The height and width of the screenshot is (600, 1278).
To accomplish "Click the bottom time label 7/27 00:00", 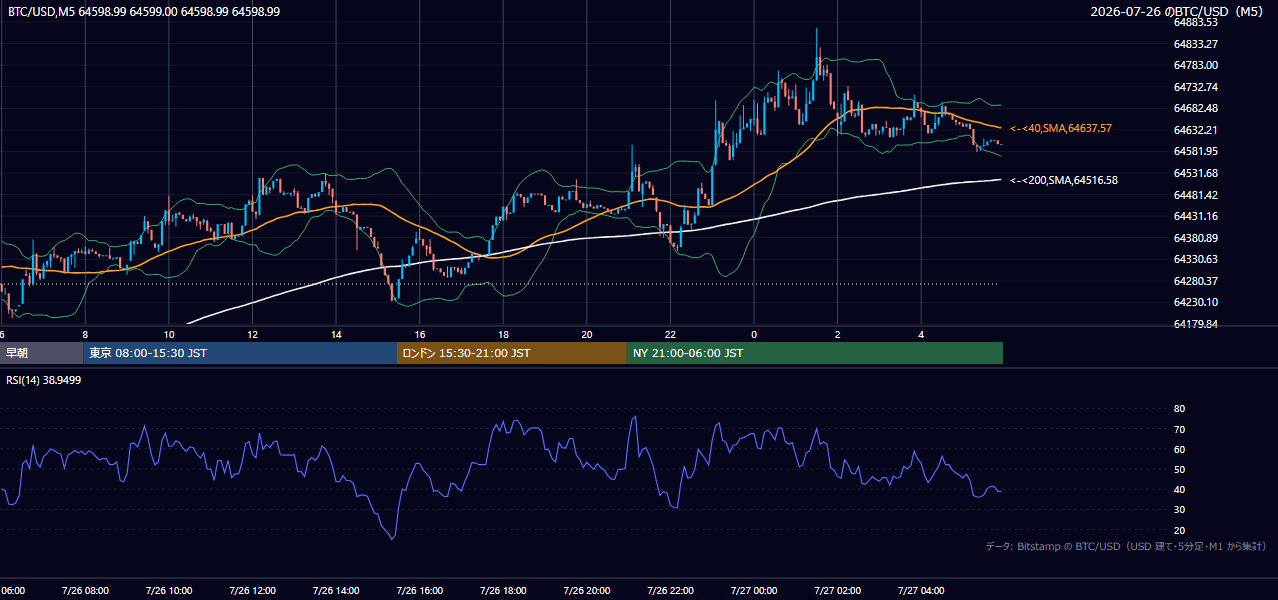I will (754, 590).
